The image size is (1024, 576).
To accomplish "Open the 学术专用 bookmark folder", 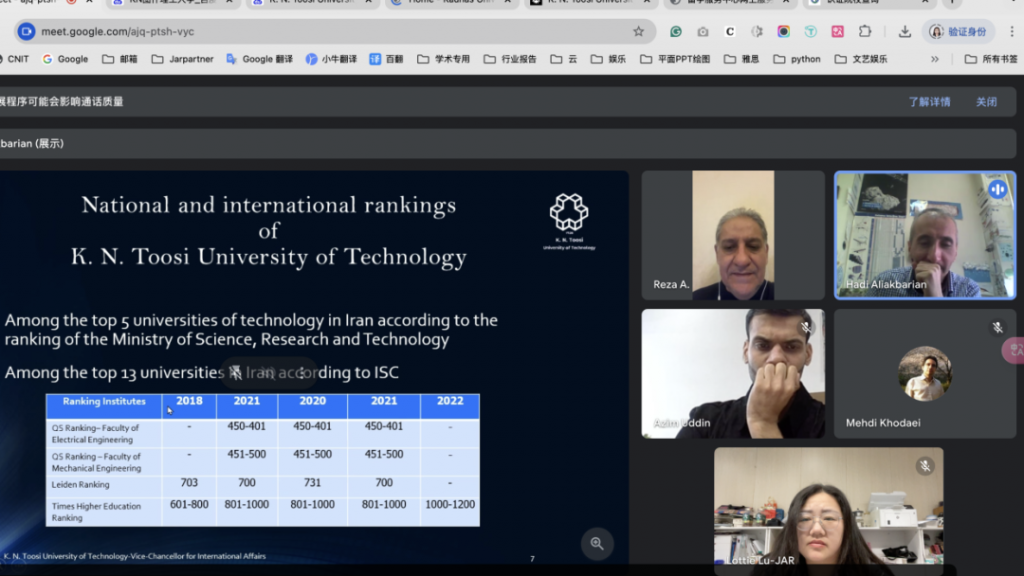I will point(443,59).
